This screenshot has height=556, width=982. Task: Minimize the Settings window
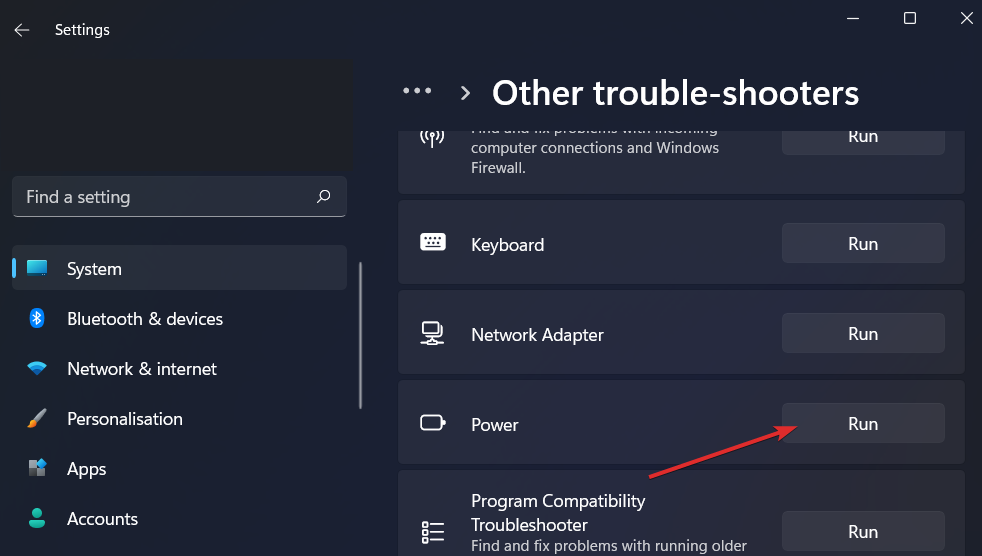[x=853, y=18]
